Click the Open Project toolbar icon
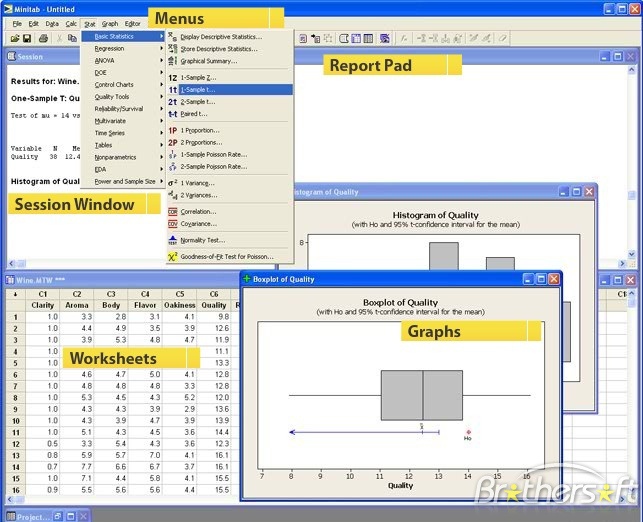 15,39
